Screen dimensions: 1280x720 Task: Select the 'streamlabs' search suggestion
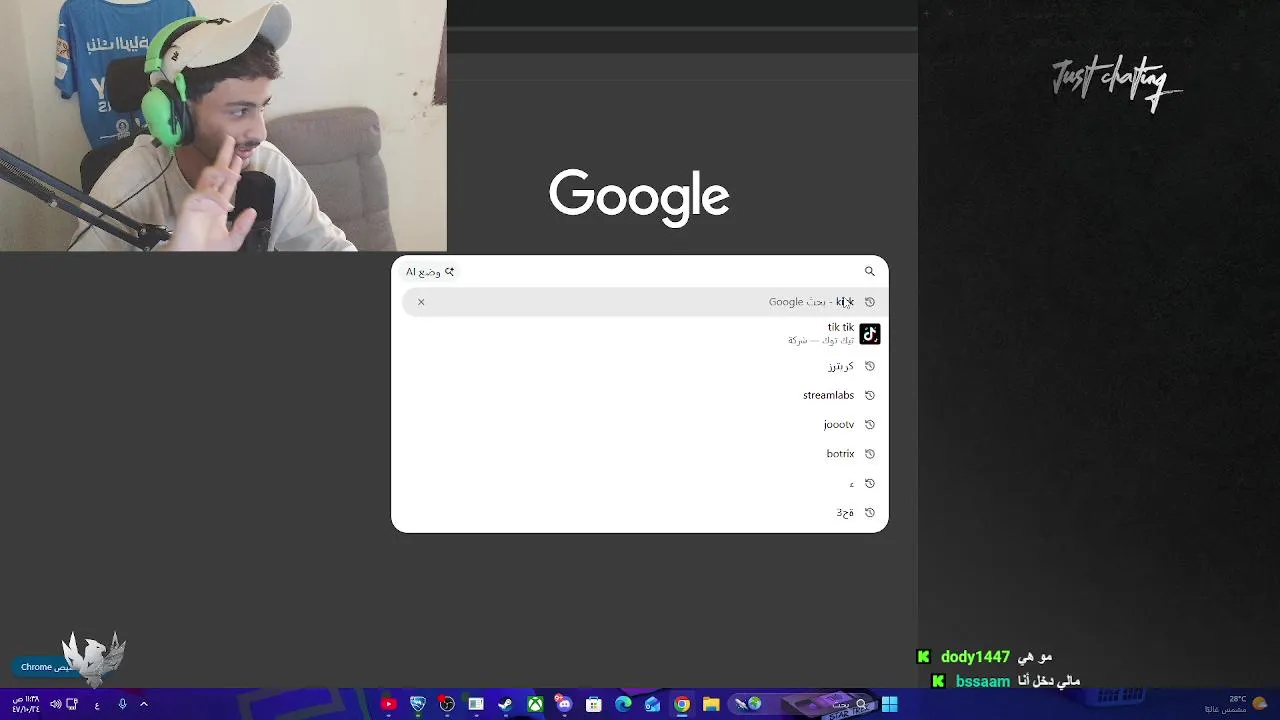click(x=640, y=395)
